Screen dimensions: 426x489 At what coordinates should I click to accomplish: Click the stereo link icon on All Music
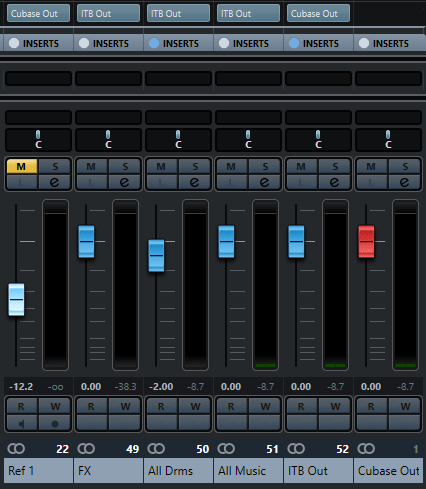tap(226, 449)
